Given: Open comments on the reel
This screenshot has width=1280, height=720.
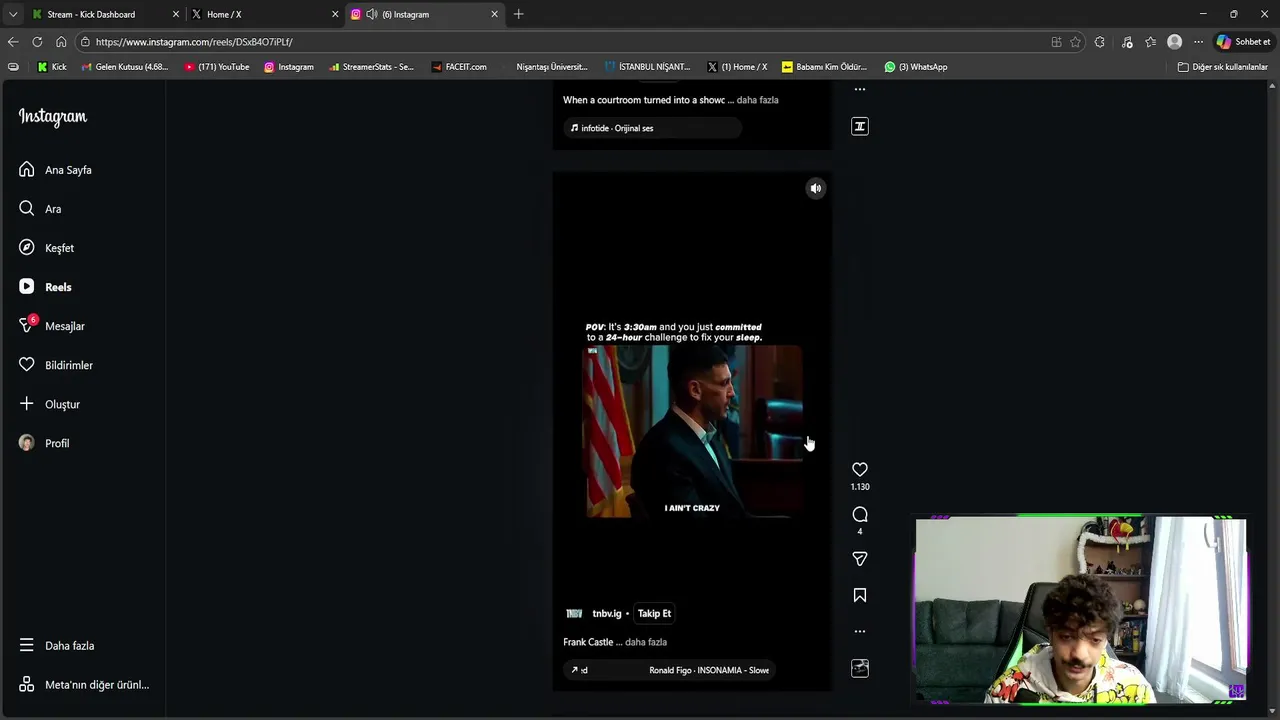Looking at the screenshot, I should pyautogui.click(x=860, y=514).
